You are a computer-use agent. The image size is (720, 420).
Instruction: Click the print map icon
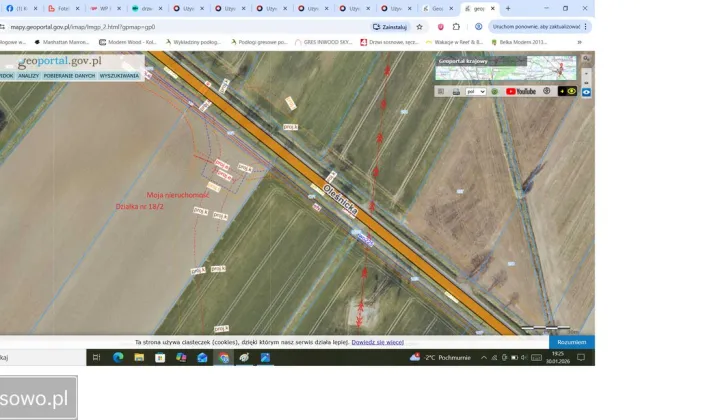coord(456,91)
